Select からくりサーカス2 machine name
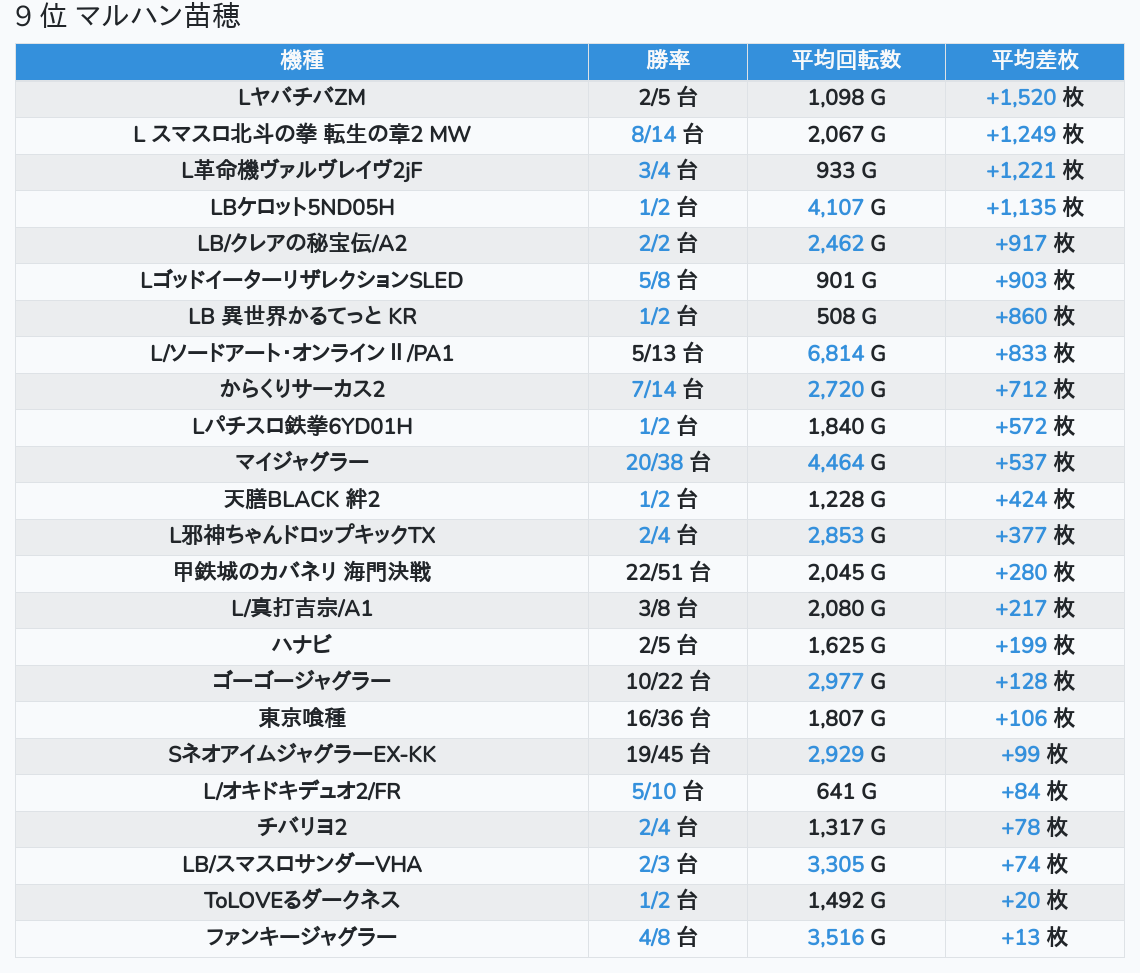Image resolution: width=1140 pixels, height=973 pixels. [302, 390]
